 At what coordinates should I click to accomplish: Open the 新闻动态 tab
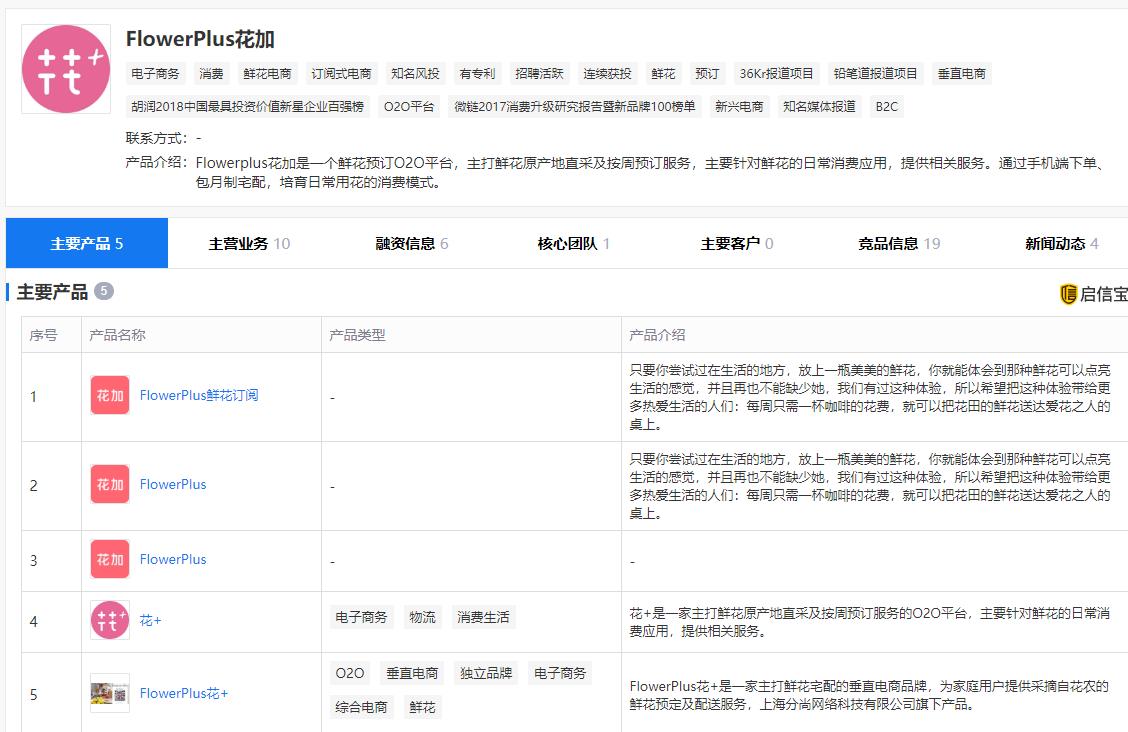(x=1061, y=244)
